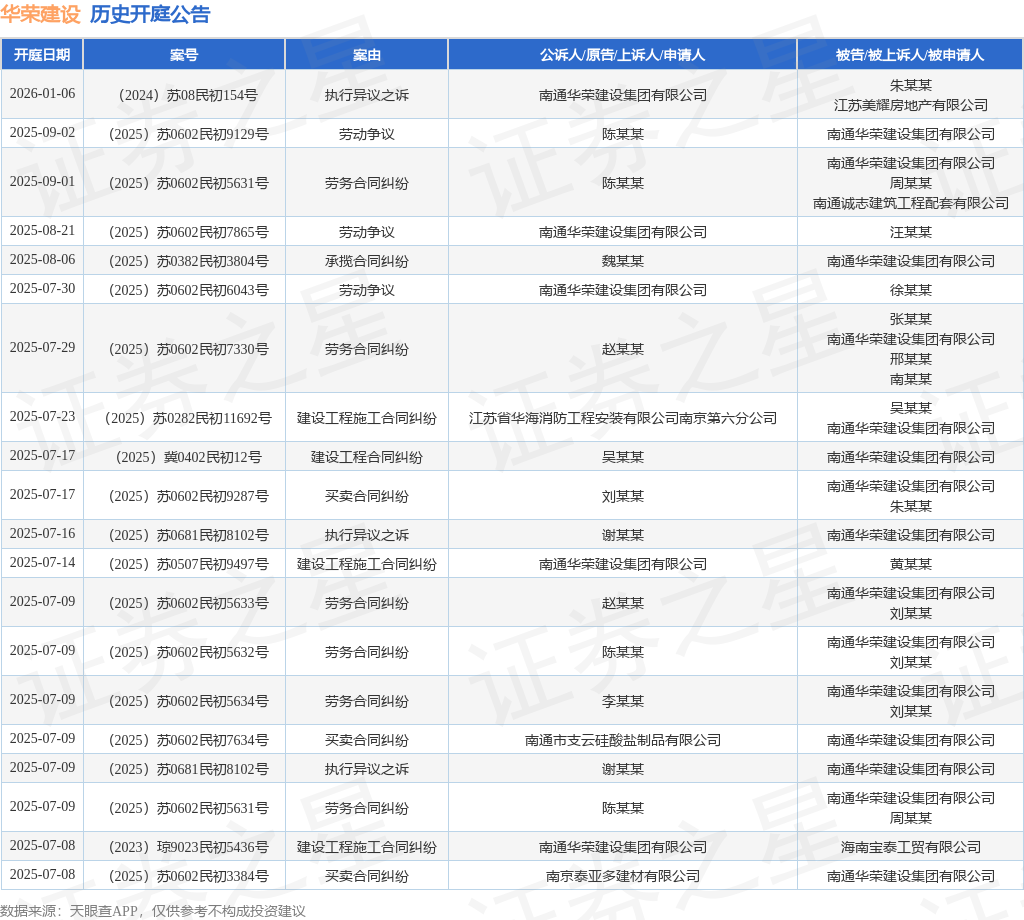Select case number (2025)苏0602民初9287号
1024x920 pixels.
coord(188,496)
